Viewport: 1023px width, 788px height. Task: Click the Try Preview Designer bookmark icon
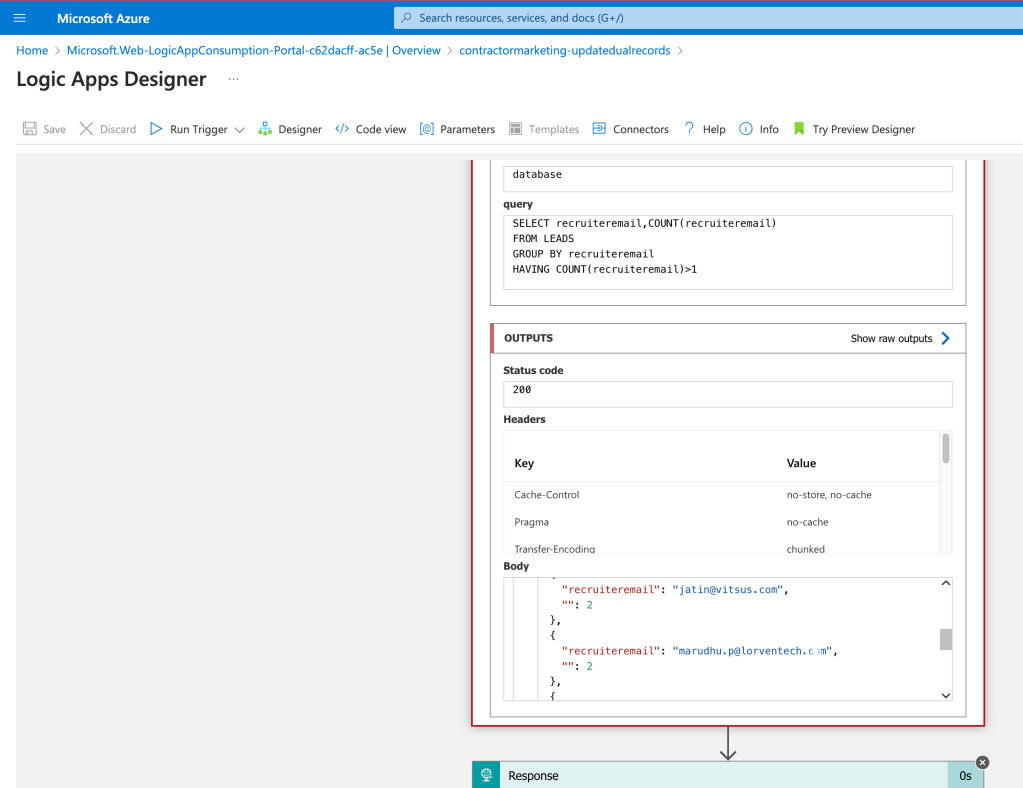(x=799, y=129)
